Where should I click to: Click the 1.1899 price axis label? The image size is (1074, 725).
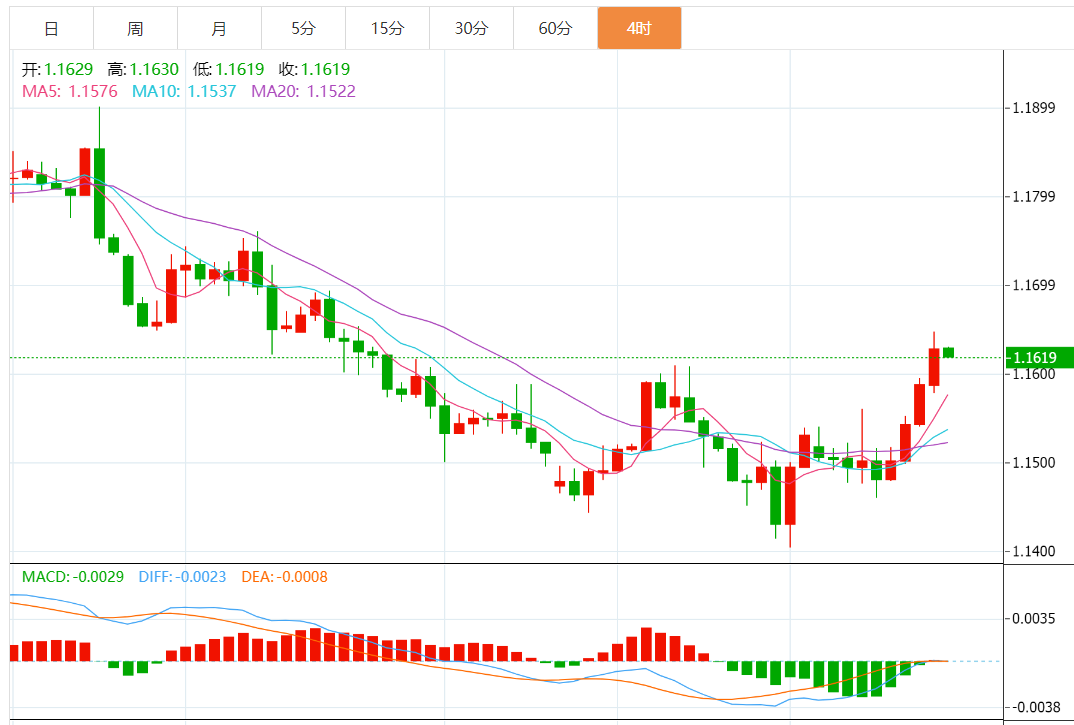coord(1034,108)
